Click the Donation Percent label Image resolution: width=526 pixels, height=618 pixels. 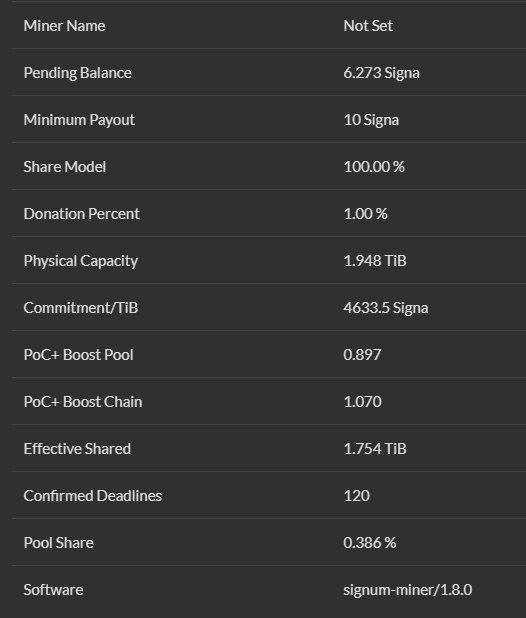[82, 214]
